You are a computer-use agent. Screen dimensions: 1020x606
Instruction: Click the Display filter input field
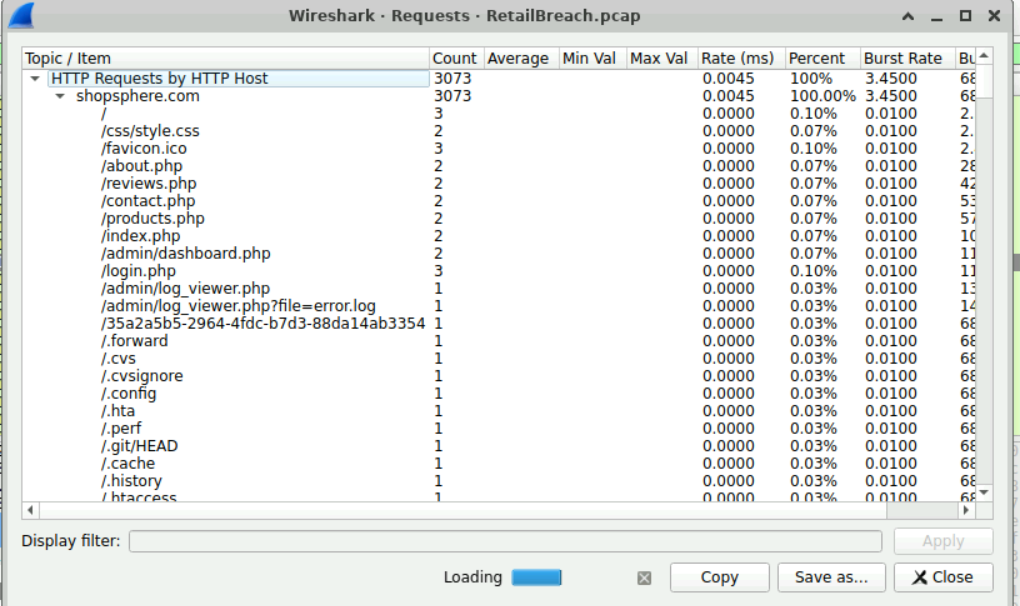[505, 541]
